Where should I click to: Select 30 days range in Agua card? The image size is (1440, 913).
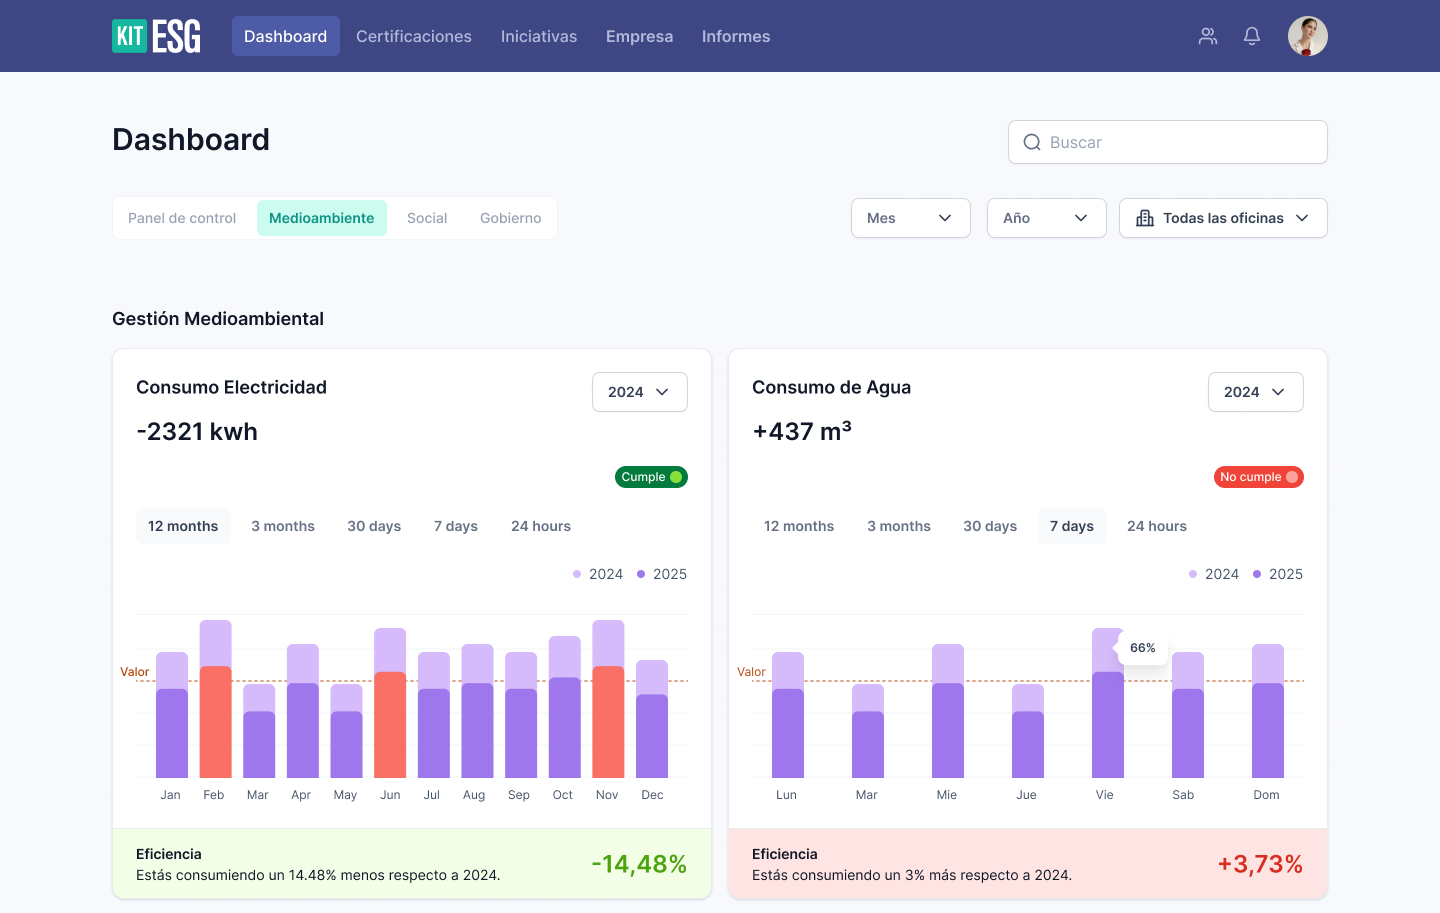pyautogui.click(x=990, y=526)
